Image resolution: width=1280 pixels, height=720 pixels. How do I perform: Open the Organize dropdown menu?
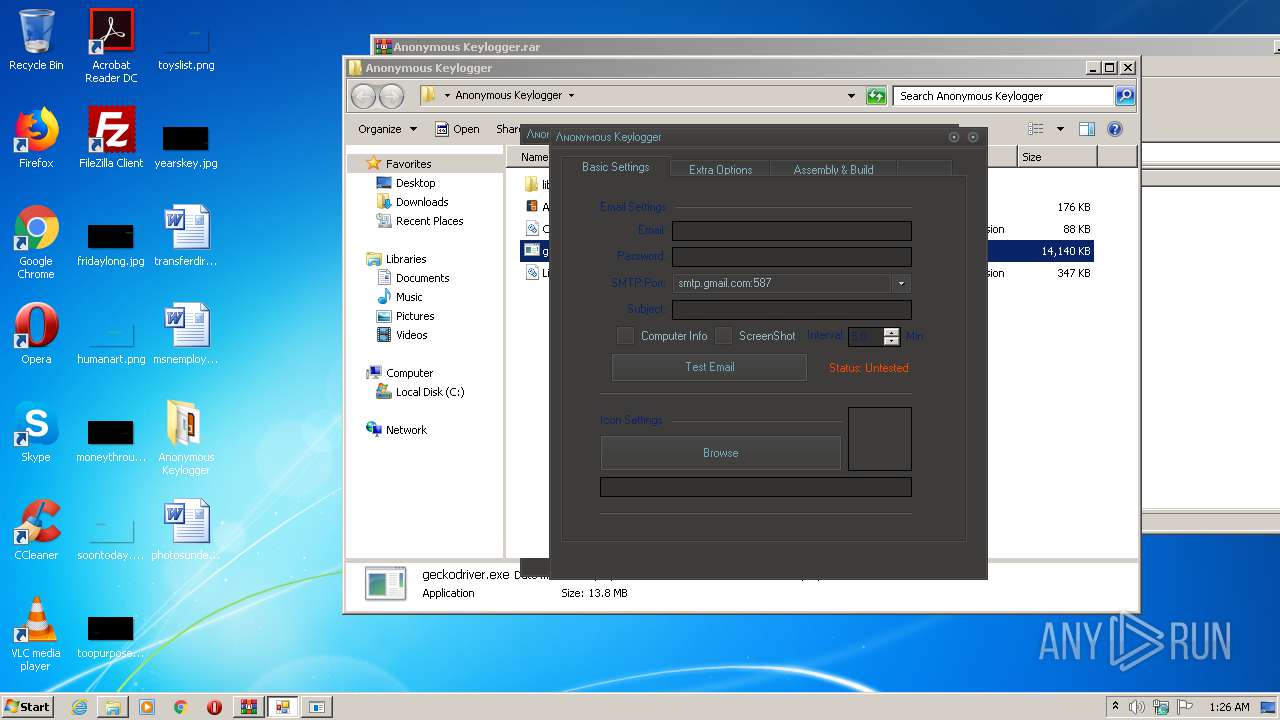pyautogui.click(x=387, y=129)
